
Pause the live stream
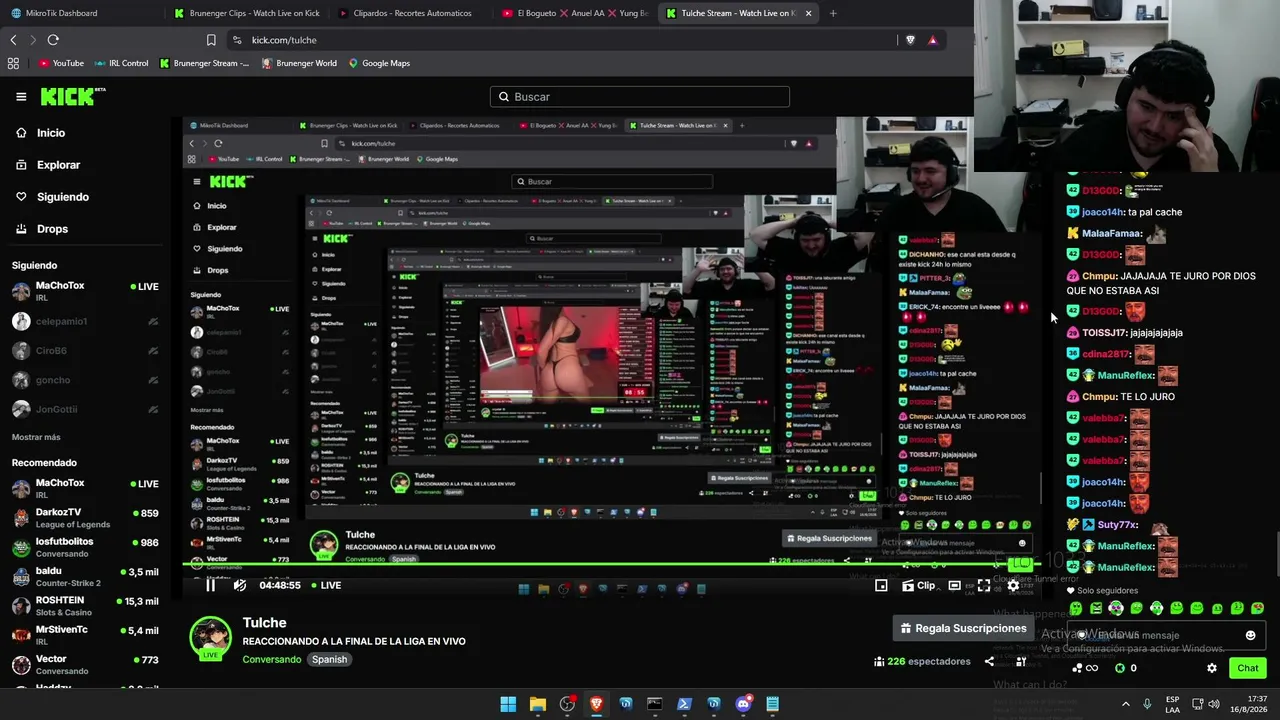(x=210, y=585)
